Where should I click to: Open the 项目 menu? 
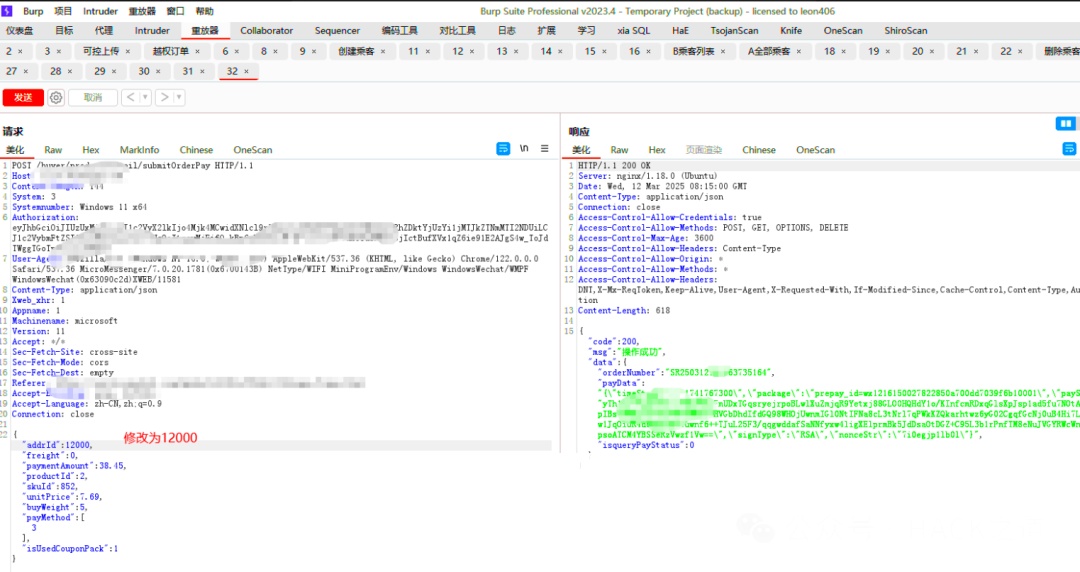(x=63, y=11)
